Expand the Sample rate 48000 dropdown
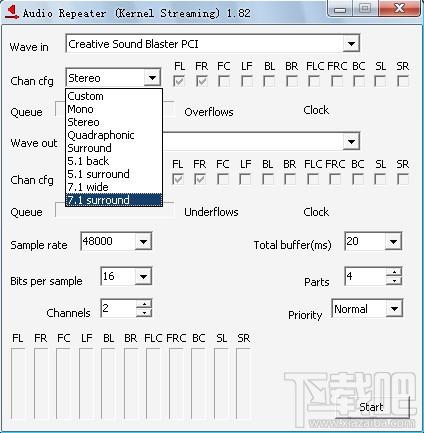The height and width of the screenshot is (433, 424). pos(143,241)
